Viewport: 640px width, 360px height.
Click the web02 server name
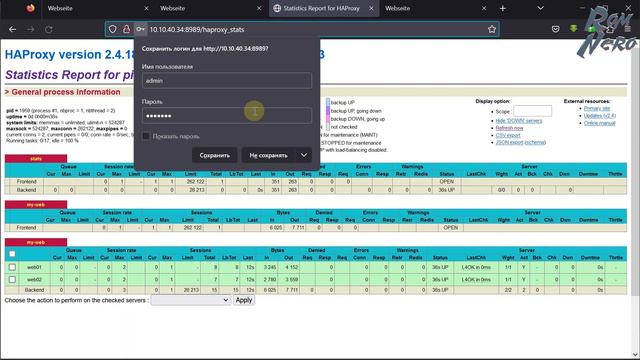point(34,280)
